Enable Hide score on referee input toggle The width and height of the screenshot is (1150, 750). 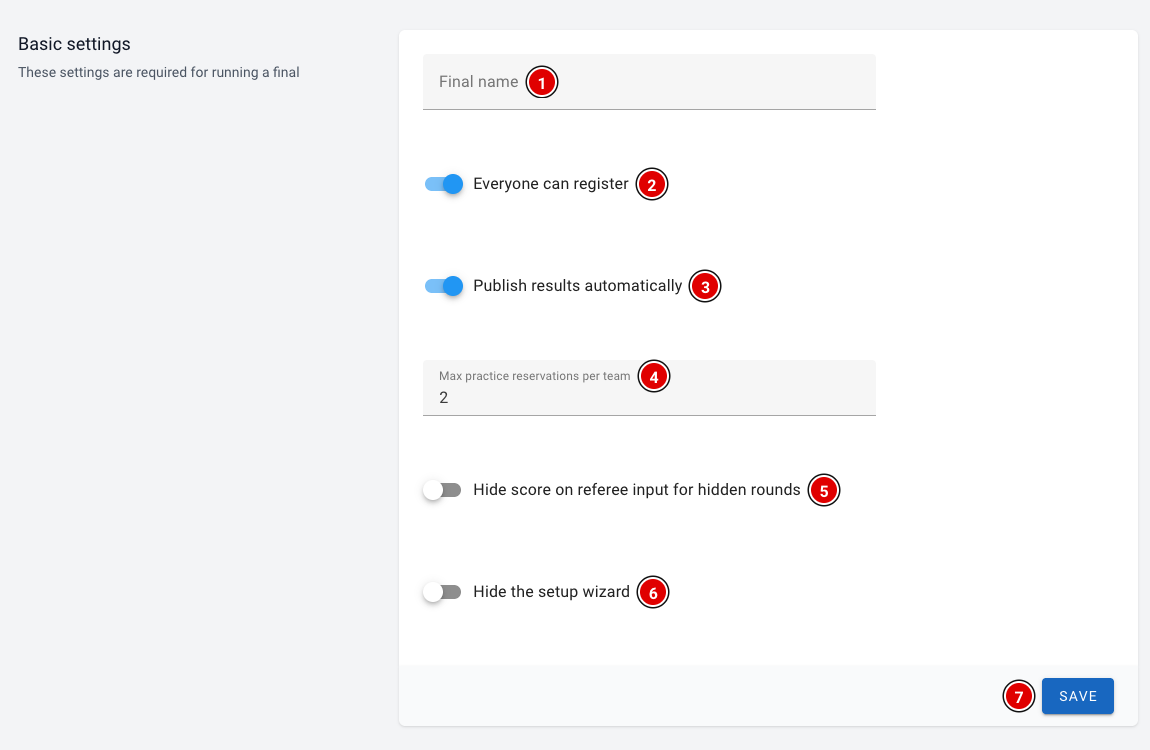pos(442,490)
